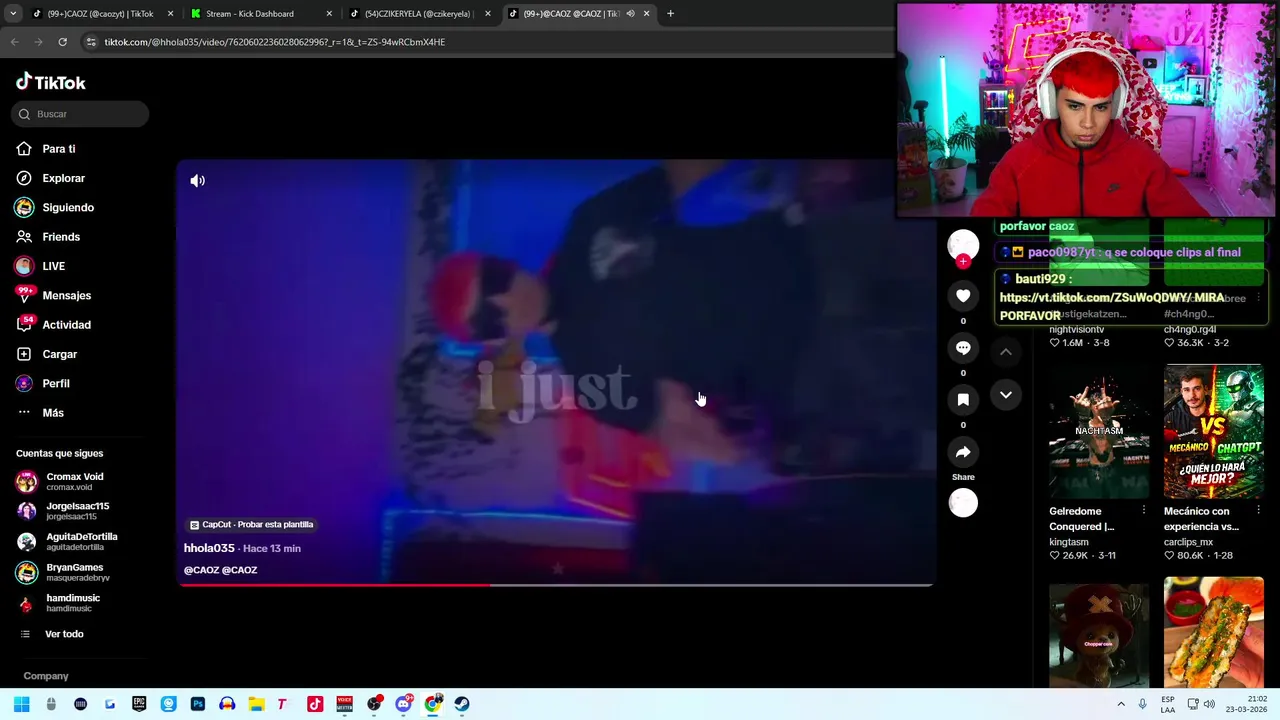The width and height of the screenshot is (1280, 720).
Task: Open the Windows Start menu
Action: (x=22, y=704)
